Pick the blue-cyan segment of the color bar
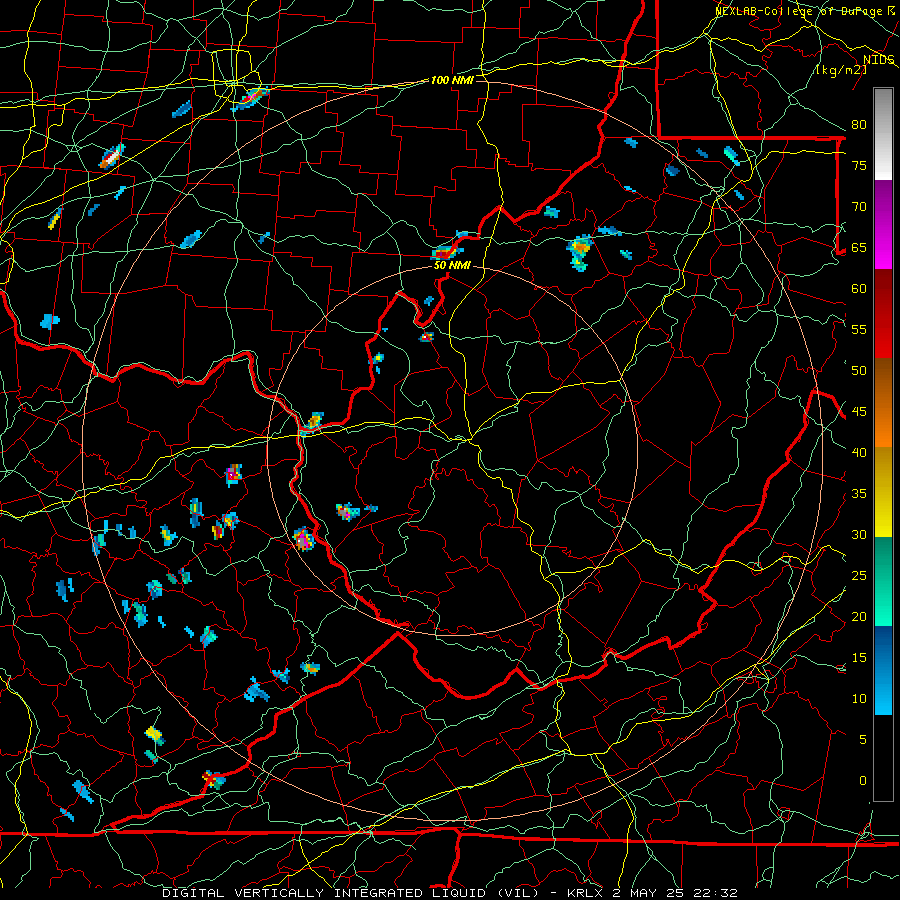The width and height of the screenshot is (900, 900). click(883, 670)
